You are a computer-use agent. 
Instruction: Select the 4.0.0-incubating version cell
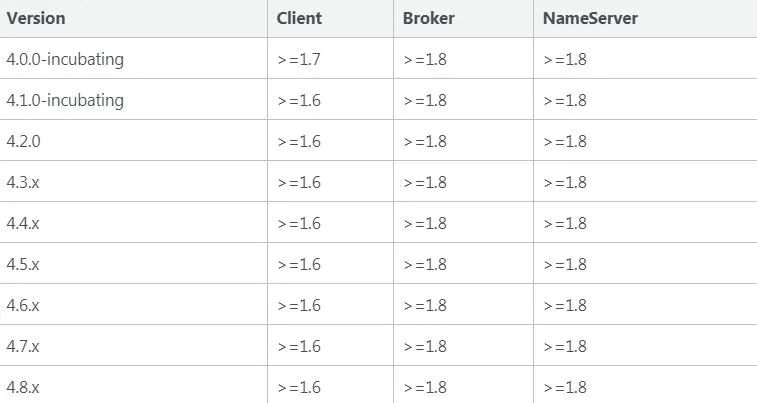point(65,59)
